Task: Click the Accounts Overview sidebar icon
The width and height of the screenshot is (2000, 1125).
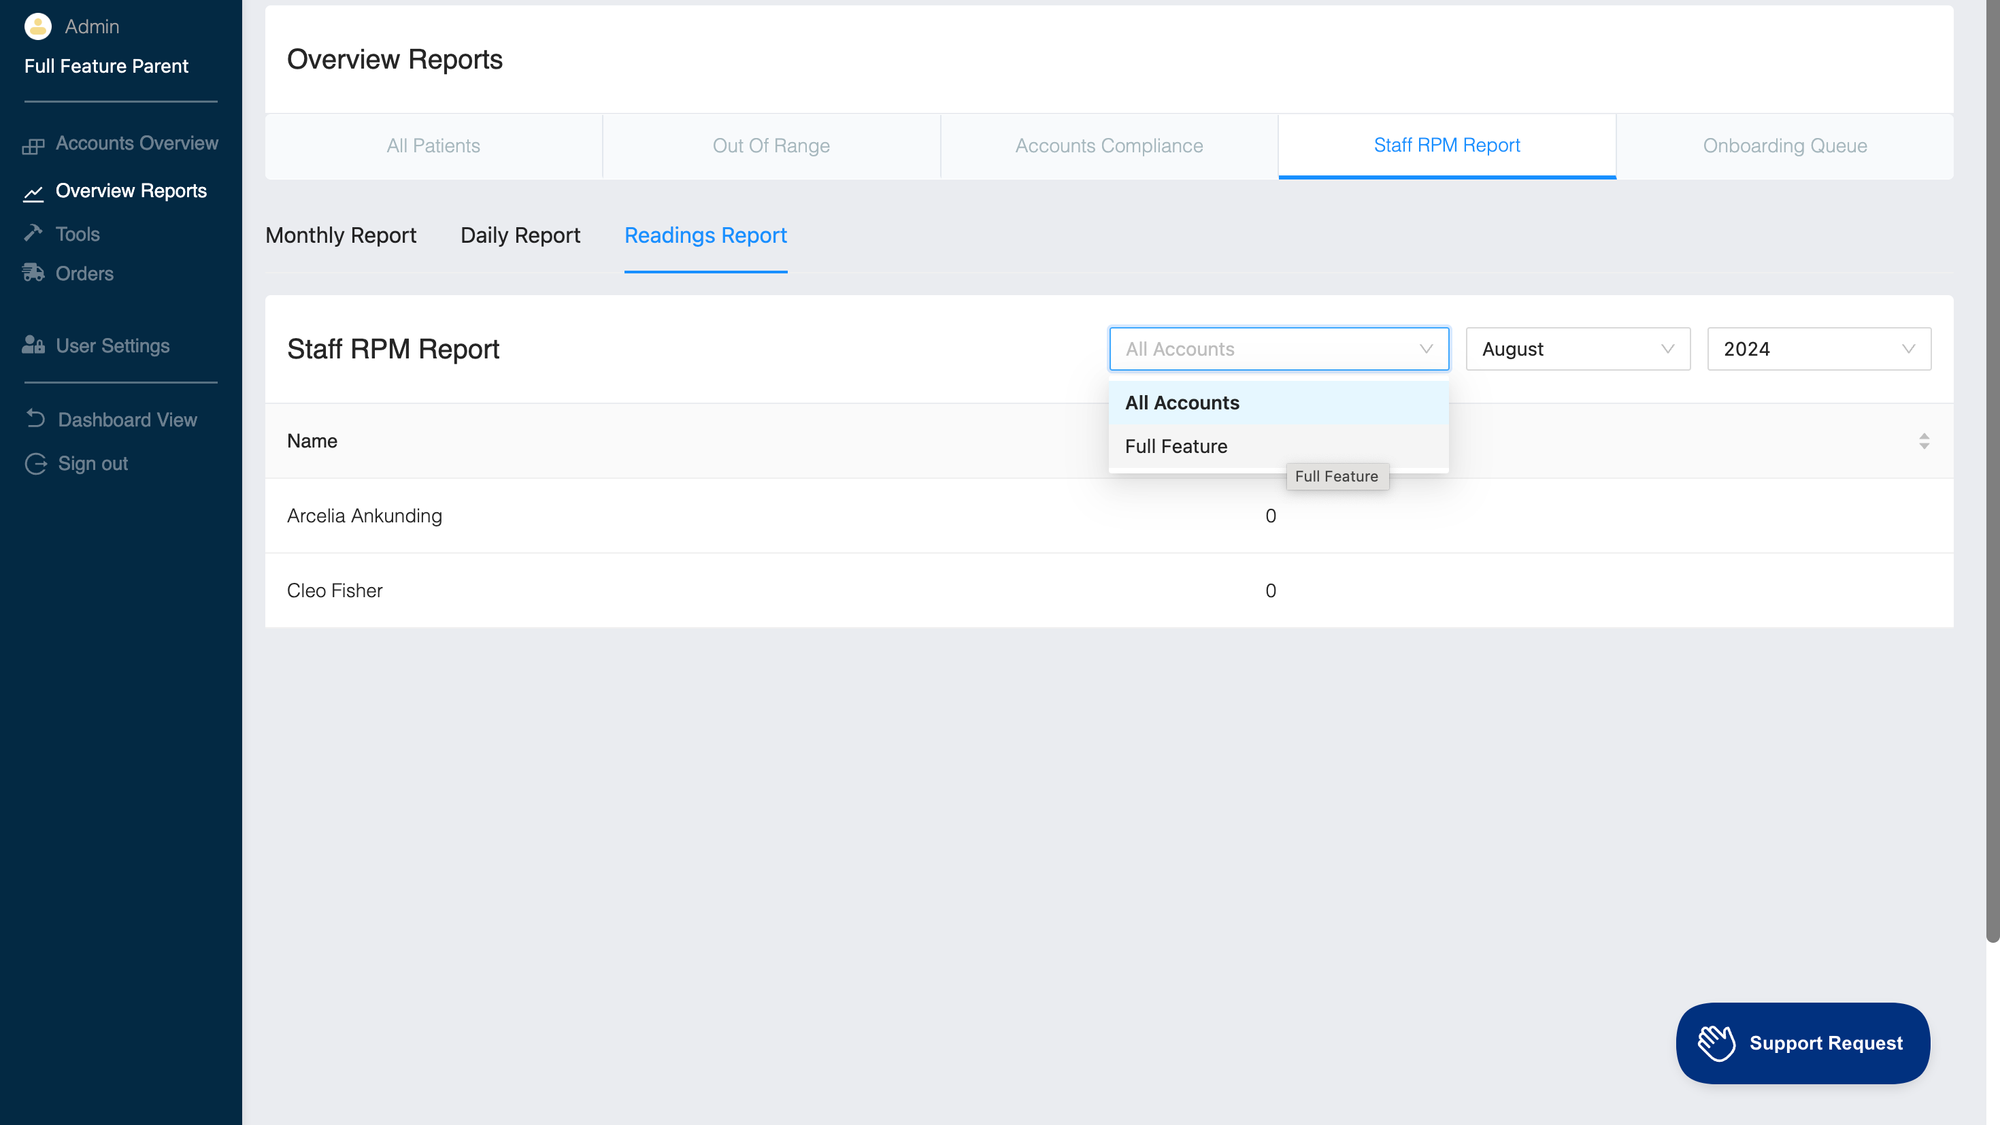Action: click(33, 146)
